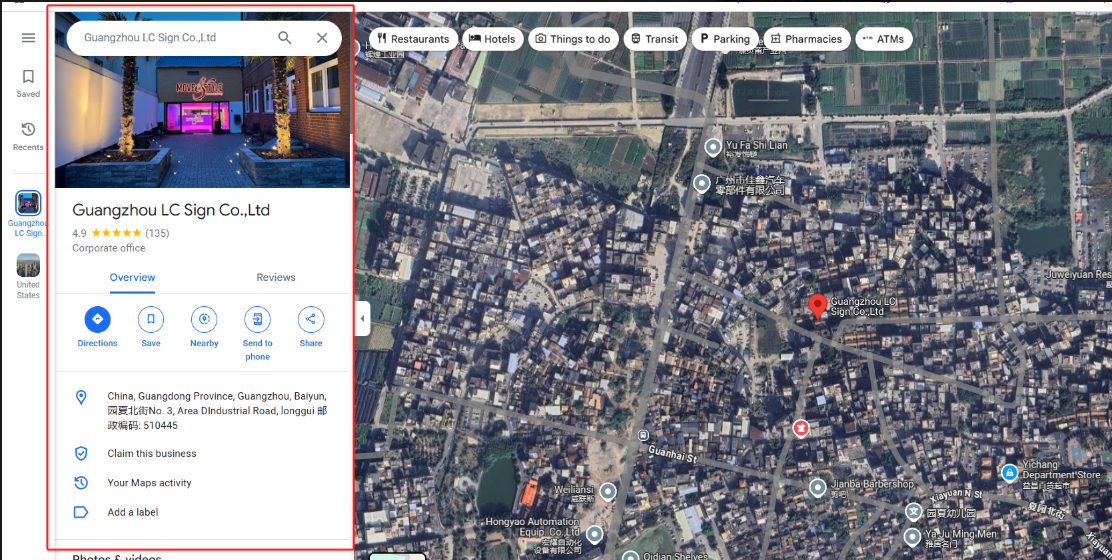The width and height of the screenshot is (1112, 560).
Task: Open the hamburger main menu
Action: (28, 38)
